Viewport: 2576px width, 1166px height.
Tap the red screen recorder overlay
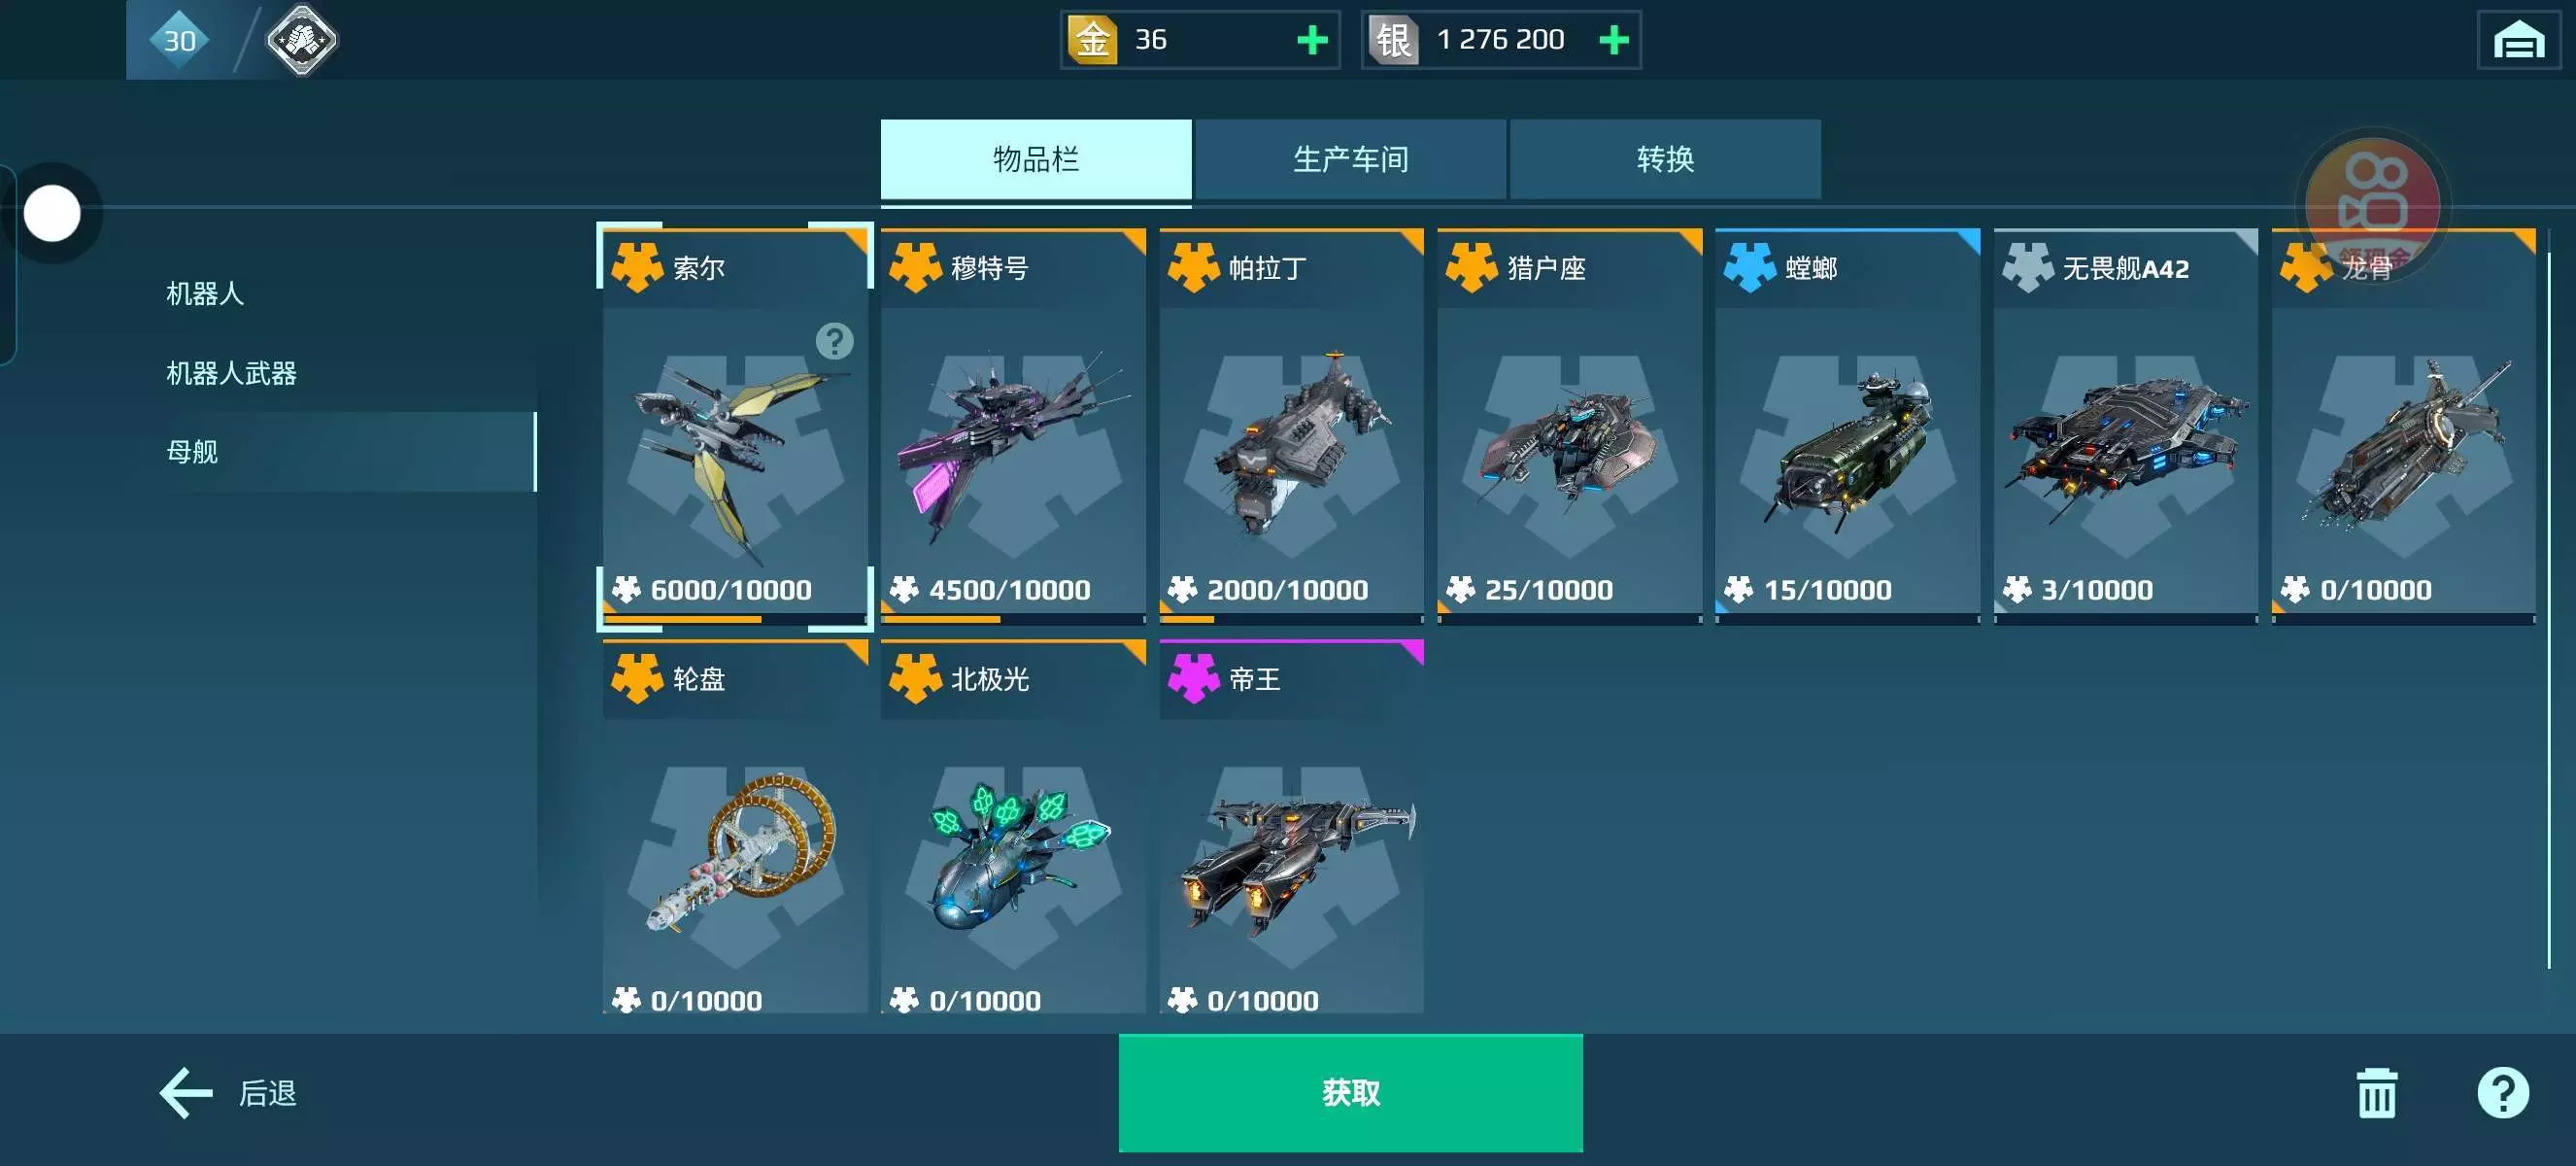click(x=2373, y=205)
